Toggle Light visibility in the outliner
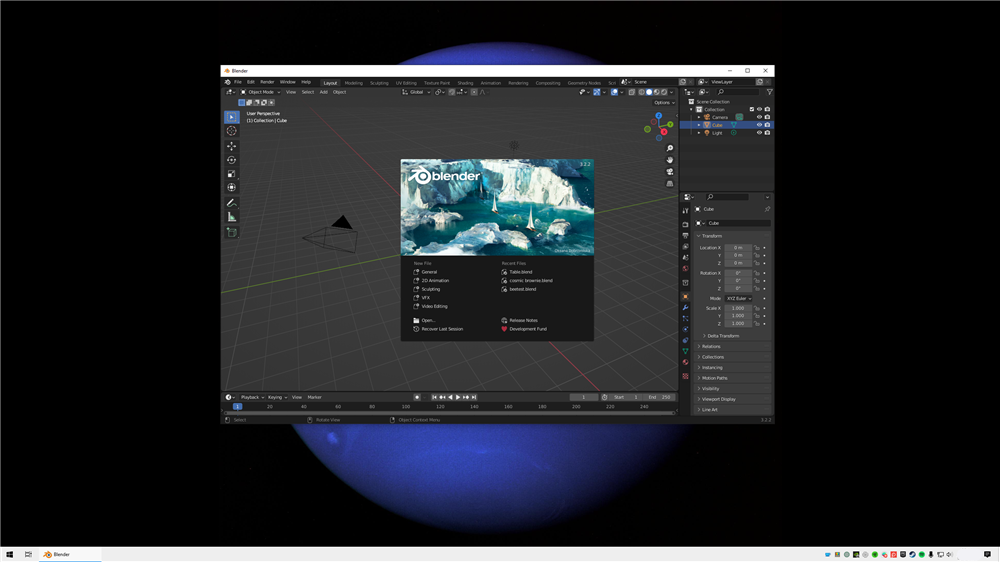The width and height of the screenshot is (1000, 562). [x=759, y=133]
